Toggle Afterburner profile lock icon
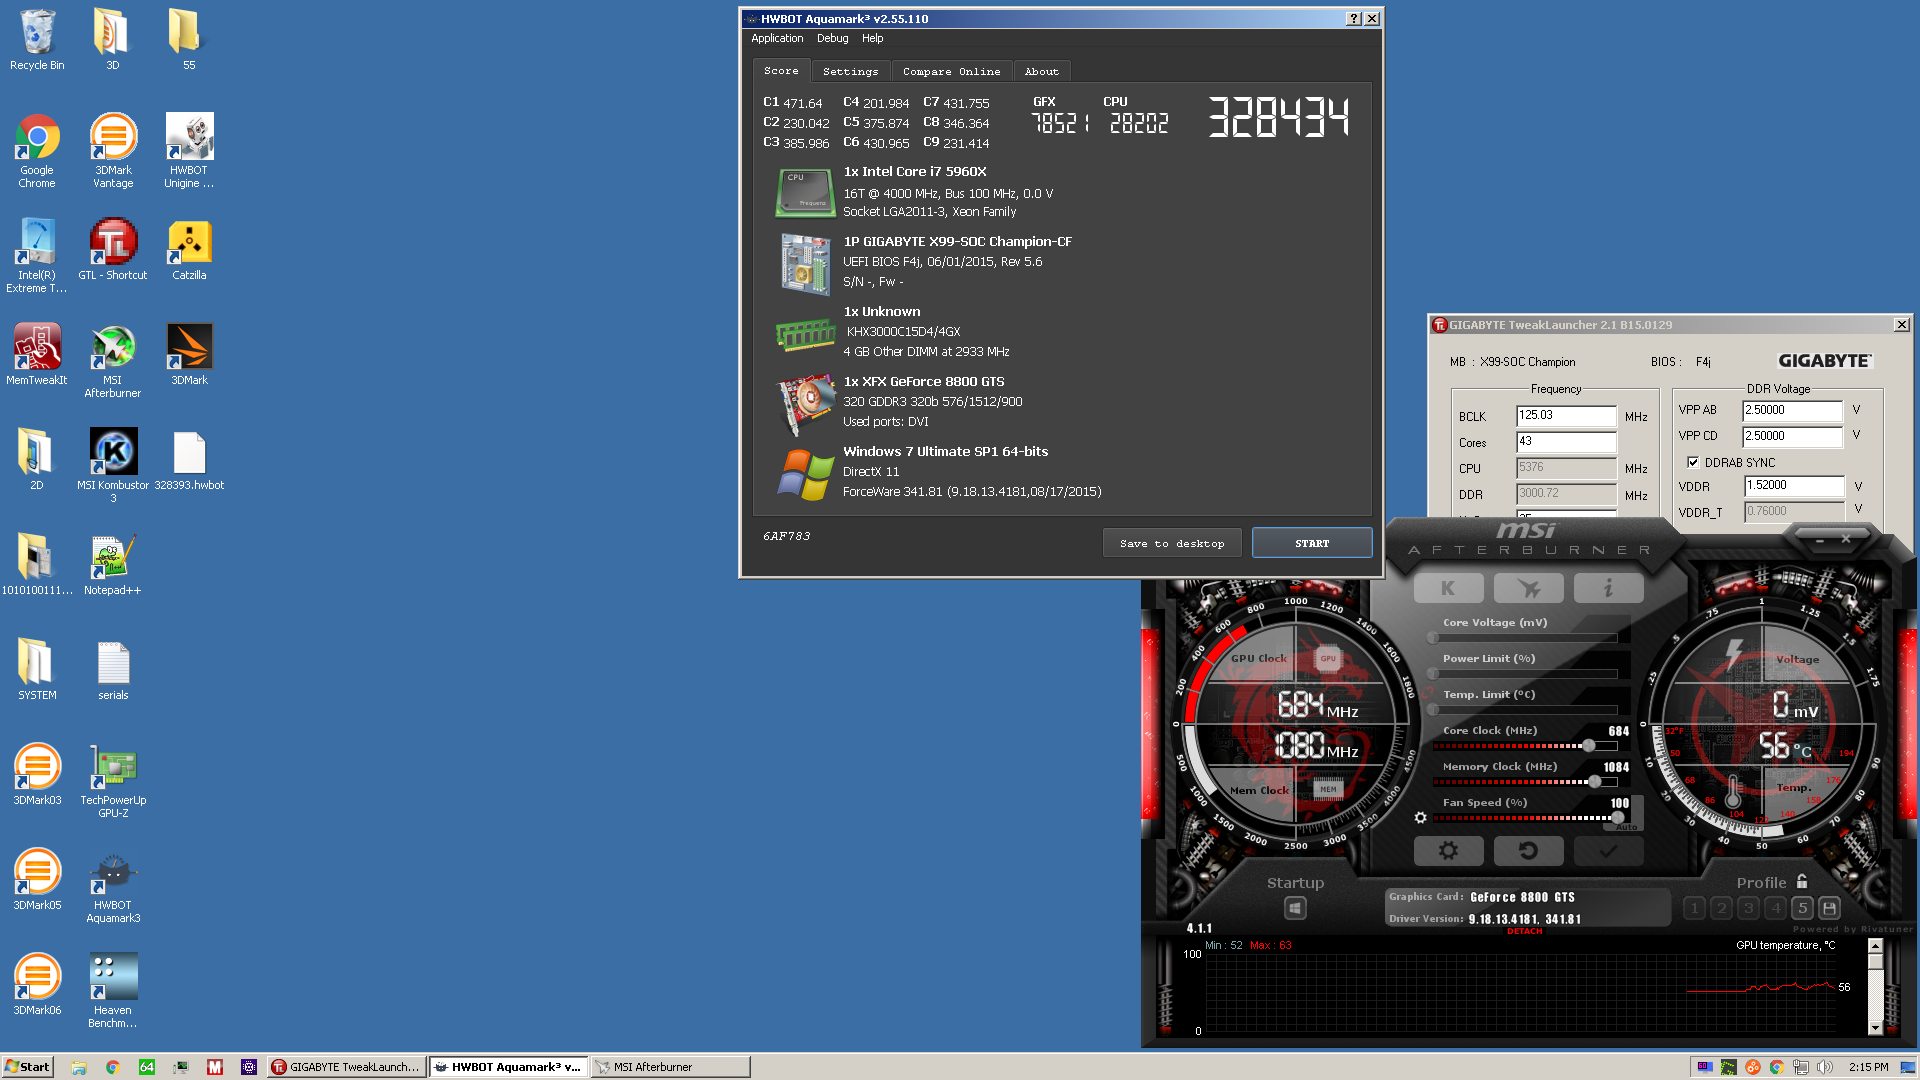The width and height of the screenshot is (1920, 1080). 1802,881
